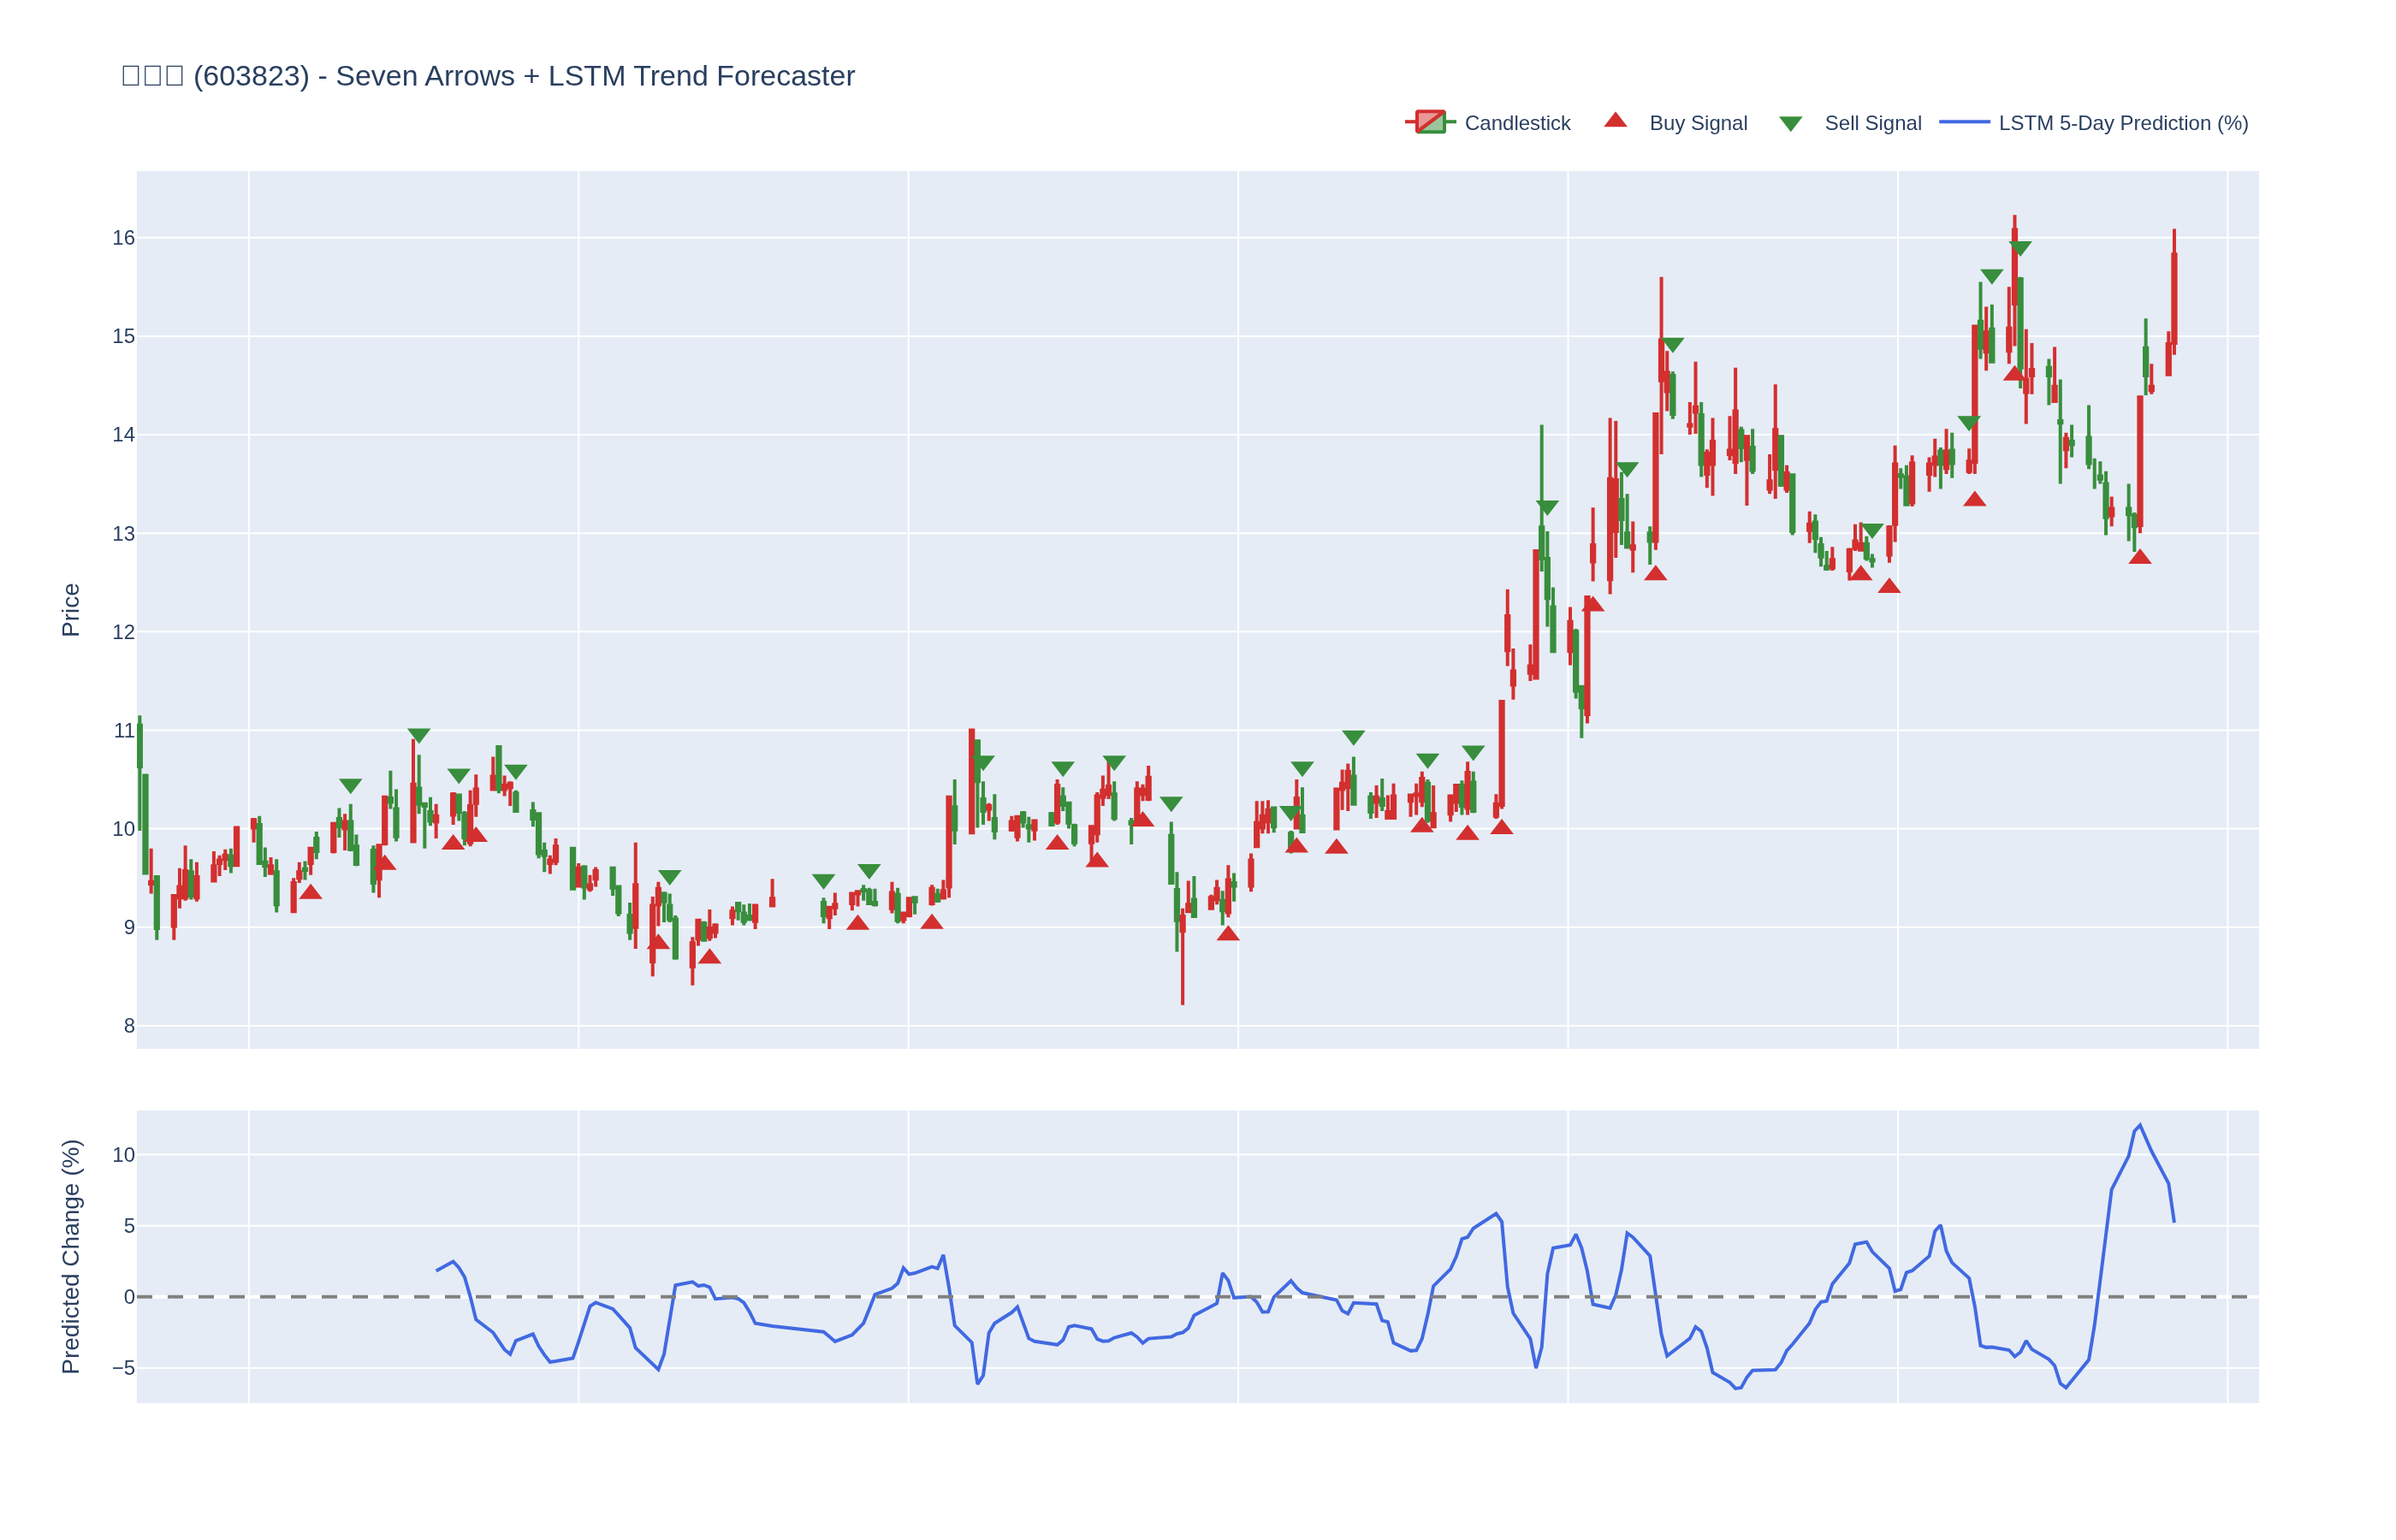This screenshot has height=1540, width=2396.
Task: Click the lowest buy signal marker below price 9
Action: [x=709, y=957]
